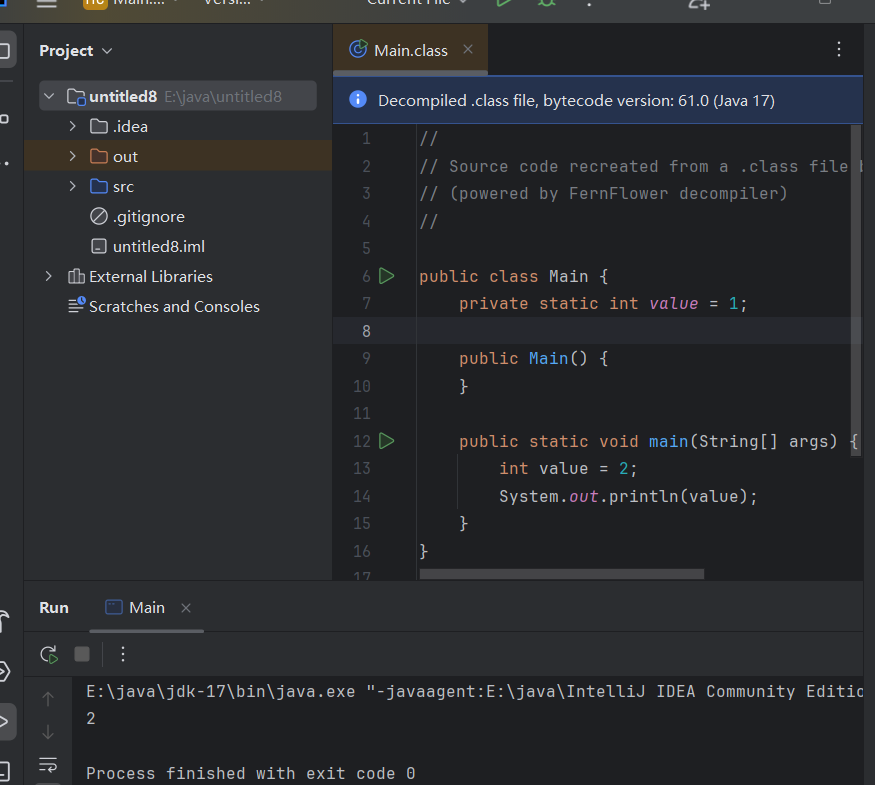Click 'int value = 2' declaration on line 13
875x785 pixels.
click(568, 468)
